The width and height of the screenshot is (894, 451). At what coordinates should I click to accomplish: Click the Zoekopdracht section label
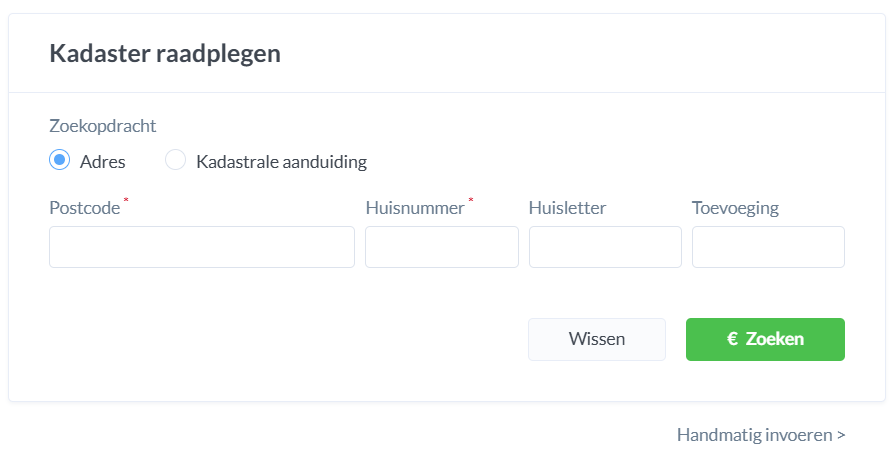[102, 126]
